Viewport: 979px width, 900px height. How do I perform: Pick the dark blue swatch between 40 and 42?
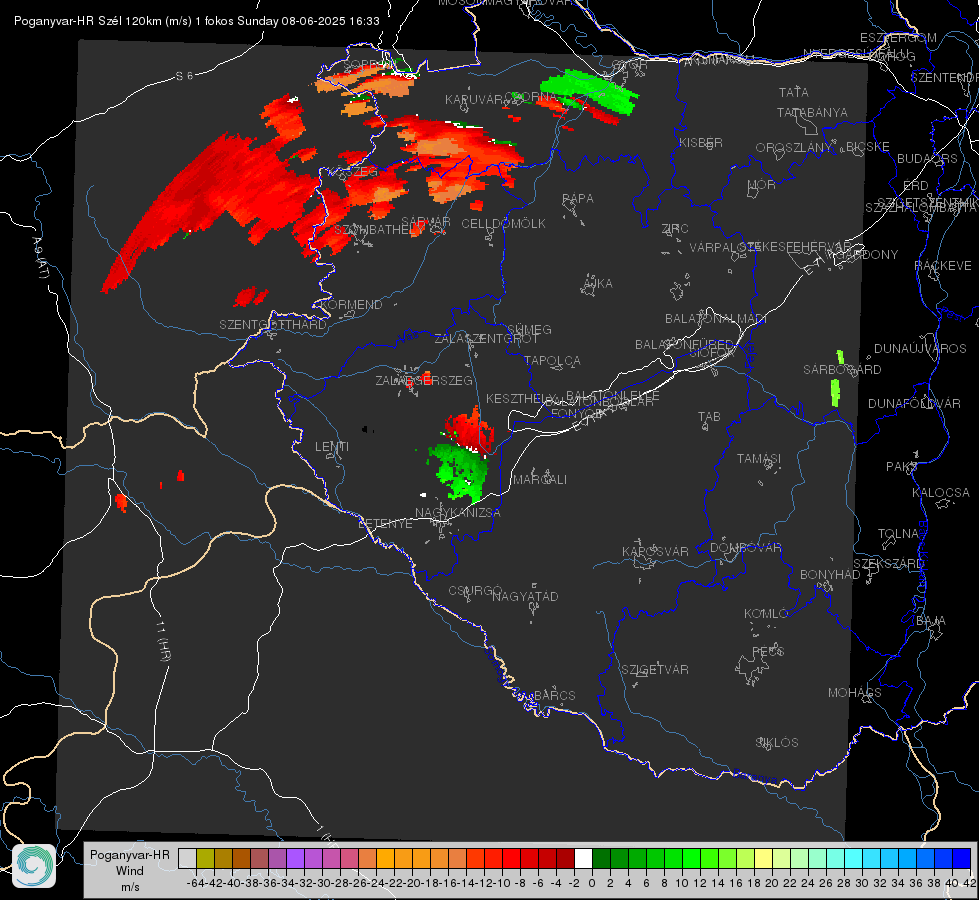pyautogui.click(x=962, y=858)
